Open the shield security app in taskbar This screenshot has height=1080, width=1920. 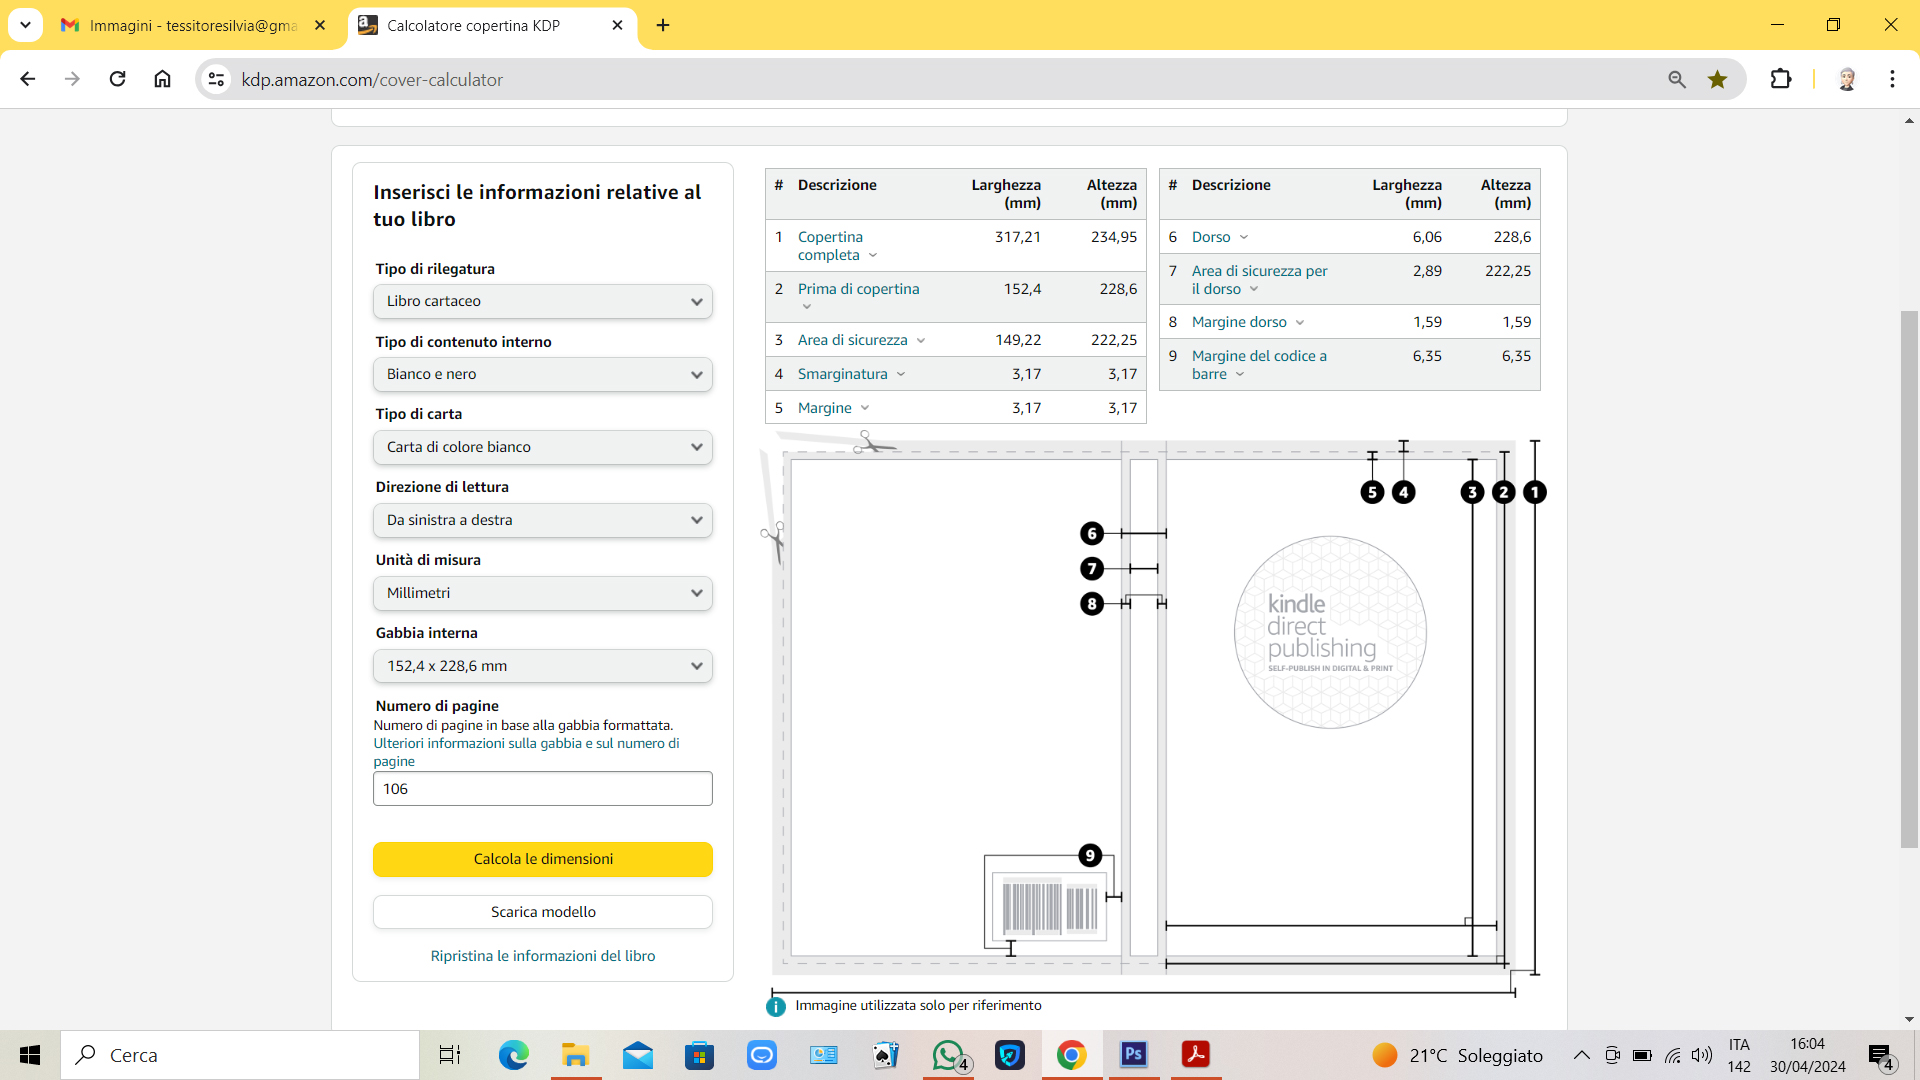click(1010, 1055)
